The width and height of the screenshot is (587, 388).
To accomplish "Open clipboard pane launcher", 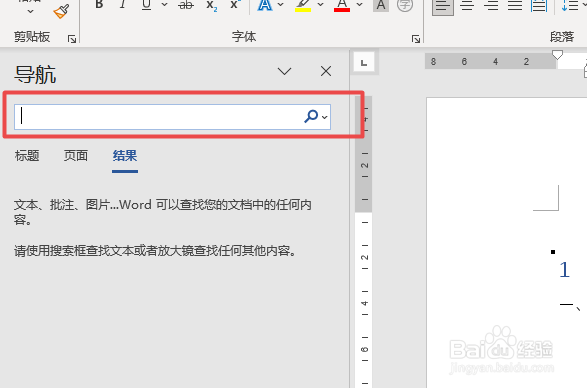I will (72, 39).
